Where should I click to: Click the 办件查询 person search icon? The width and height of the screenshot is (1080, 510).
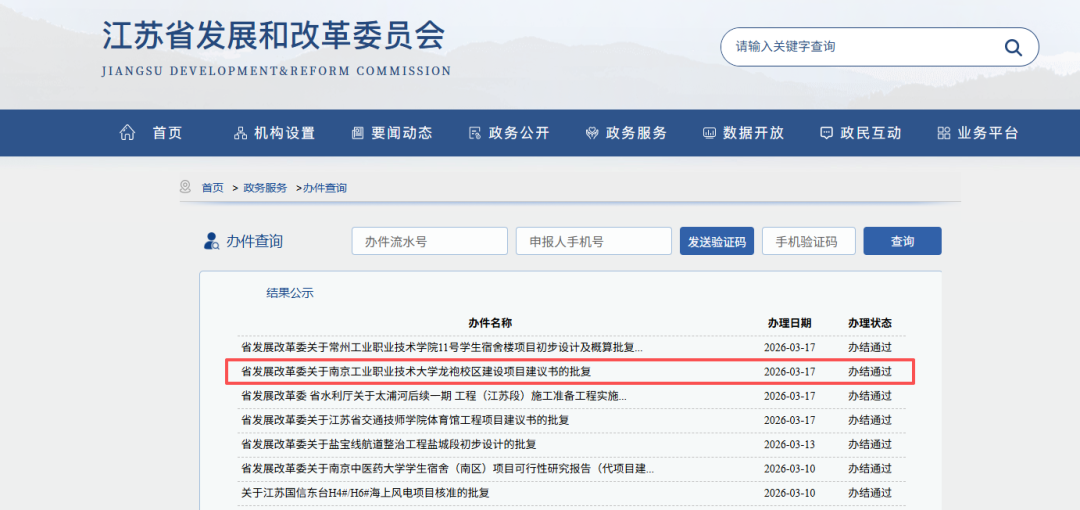pos(211,241)
